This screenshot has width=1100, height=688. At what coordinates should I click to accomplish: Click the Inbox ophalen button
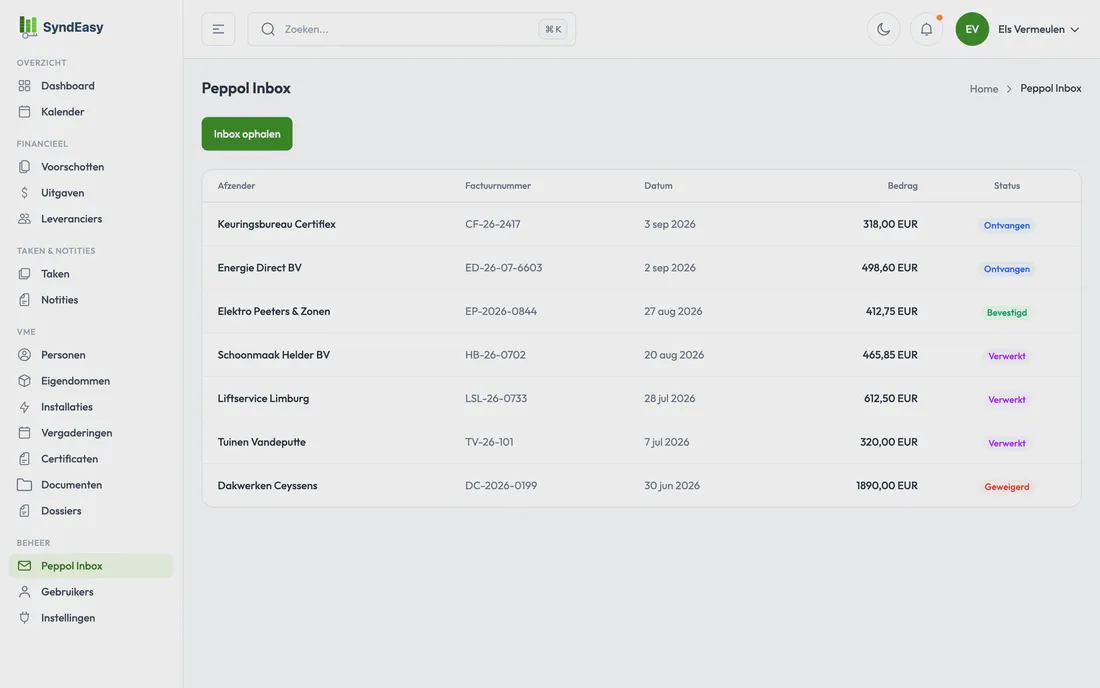click(x=247, y=133)
